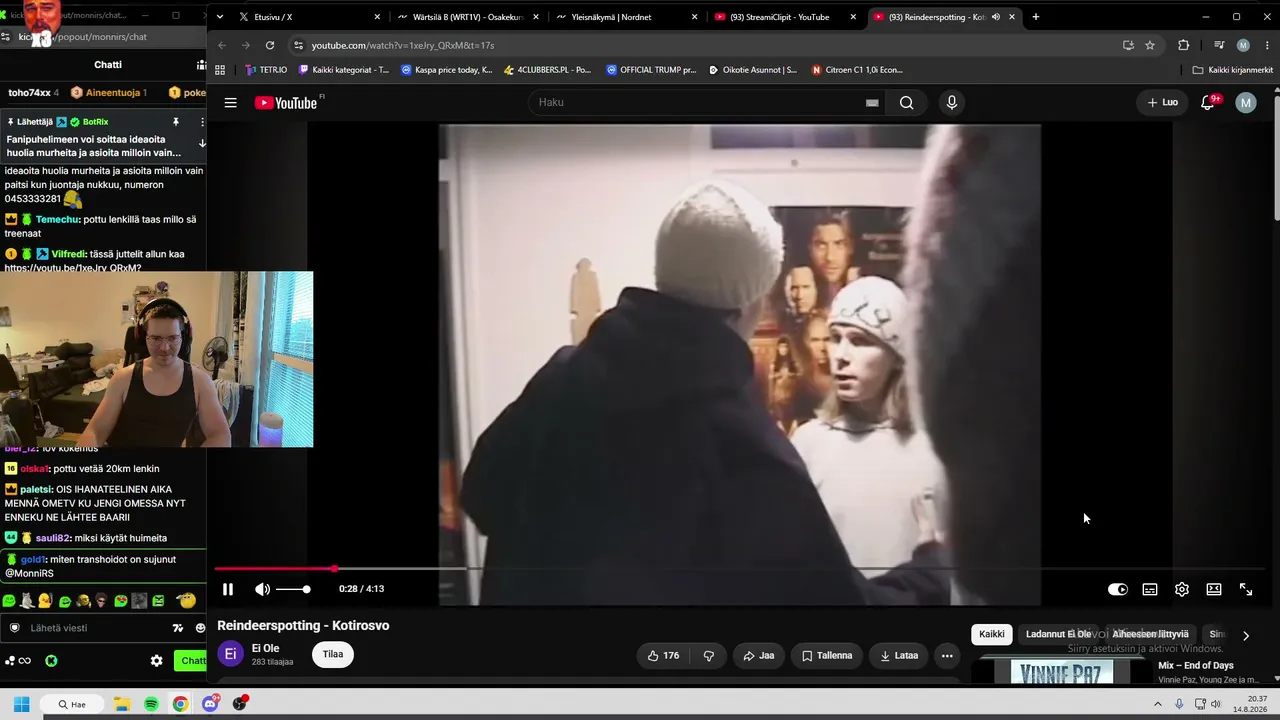Open the Ei Ole channel avatar

(231, 654)
